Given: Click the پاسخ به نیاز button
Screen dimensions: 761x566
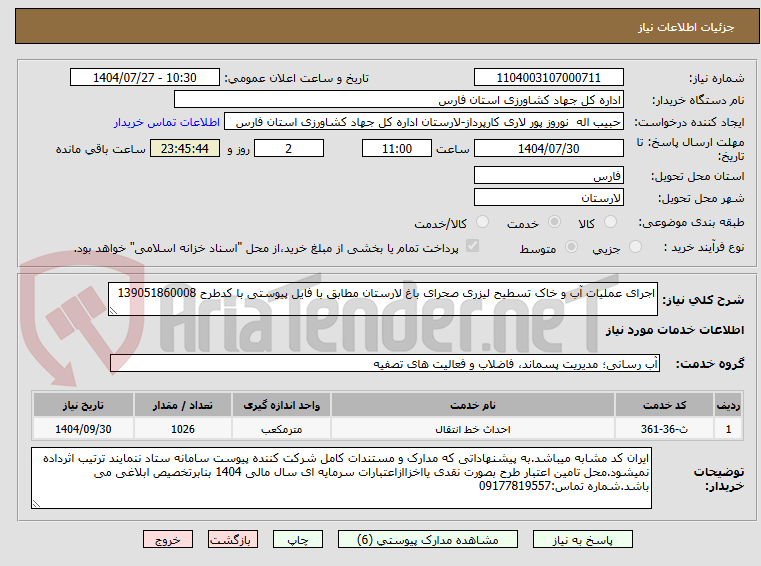Looking at the screenshot, I should (x=582, y=540).
